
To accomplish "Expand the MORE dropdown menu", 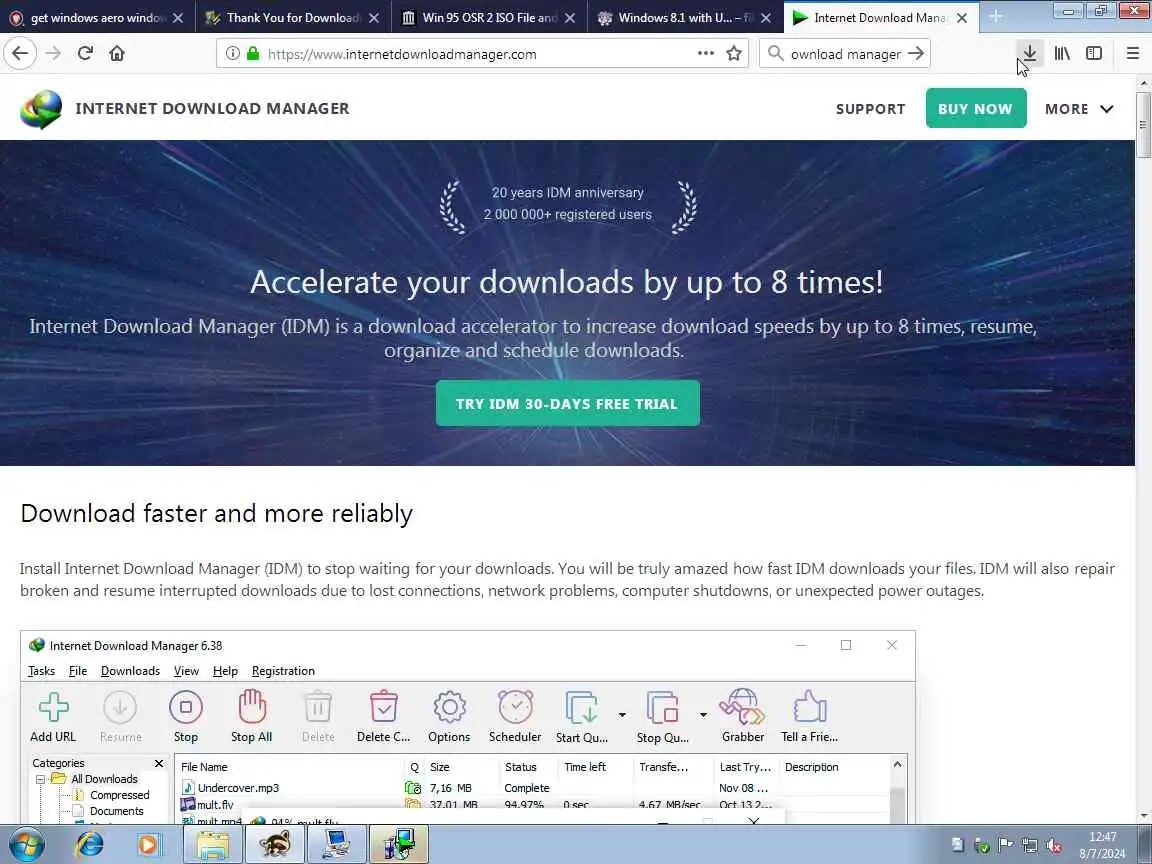I will tap(1079, 109).
